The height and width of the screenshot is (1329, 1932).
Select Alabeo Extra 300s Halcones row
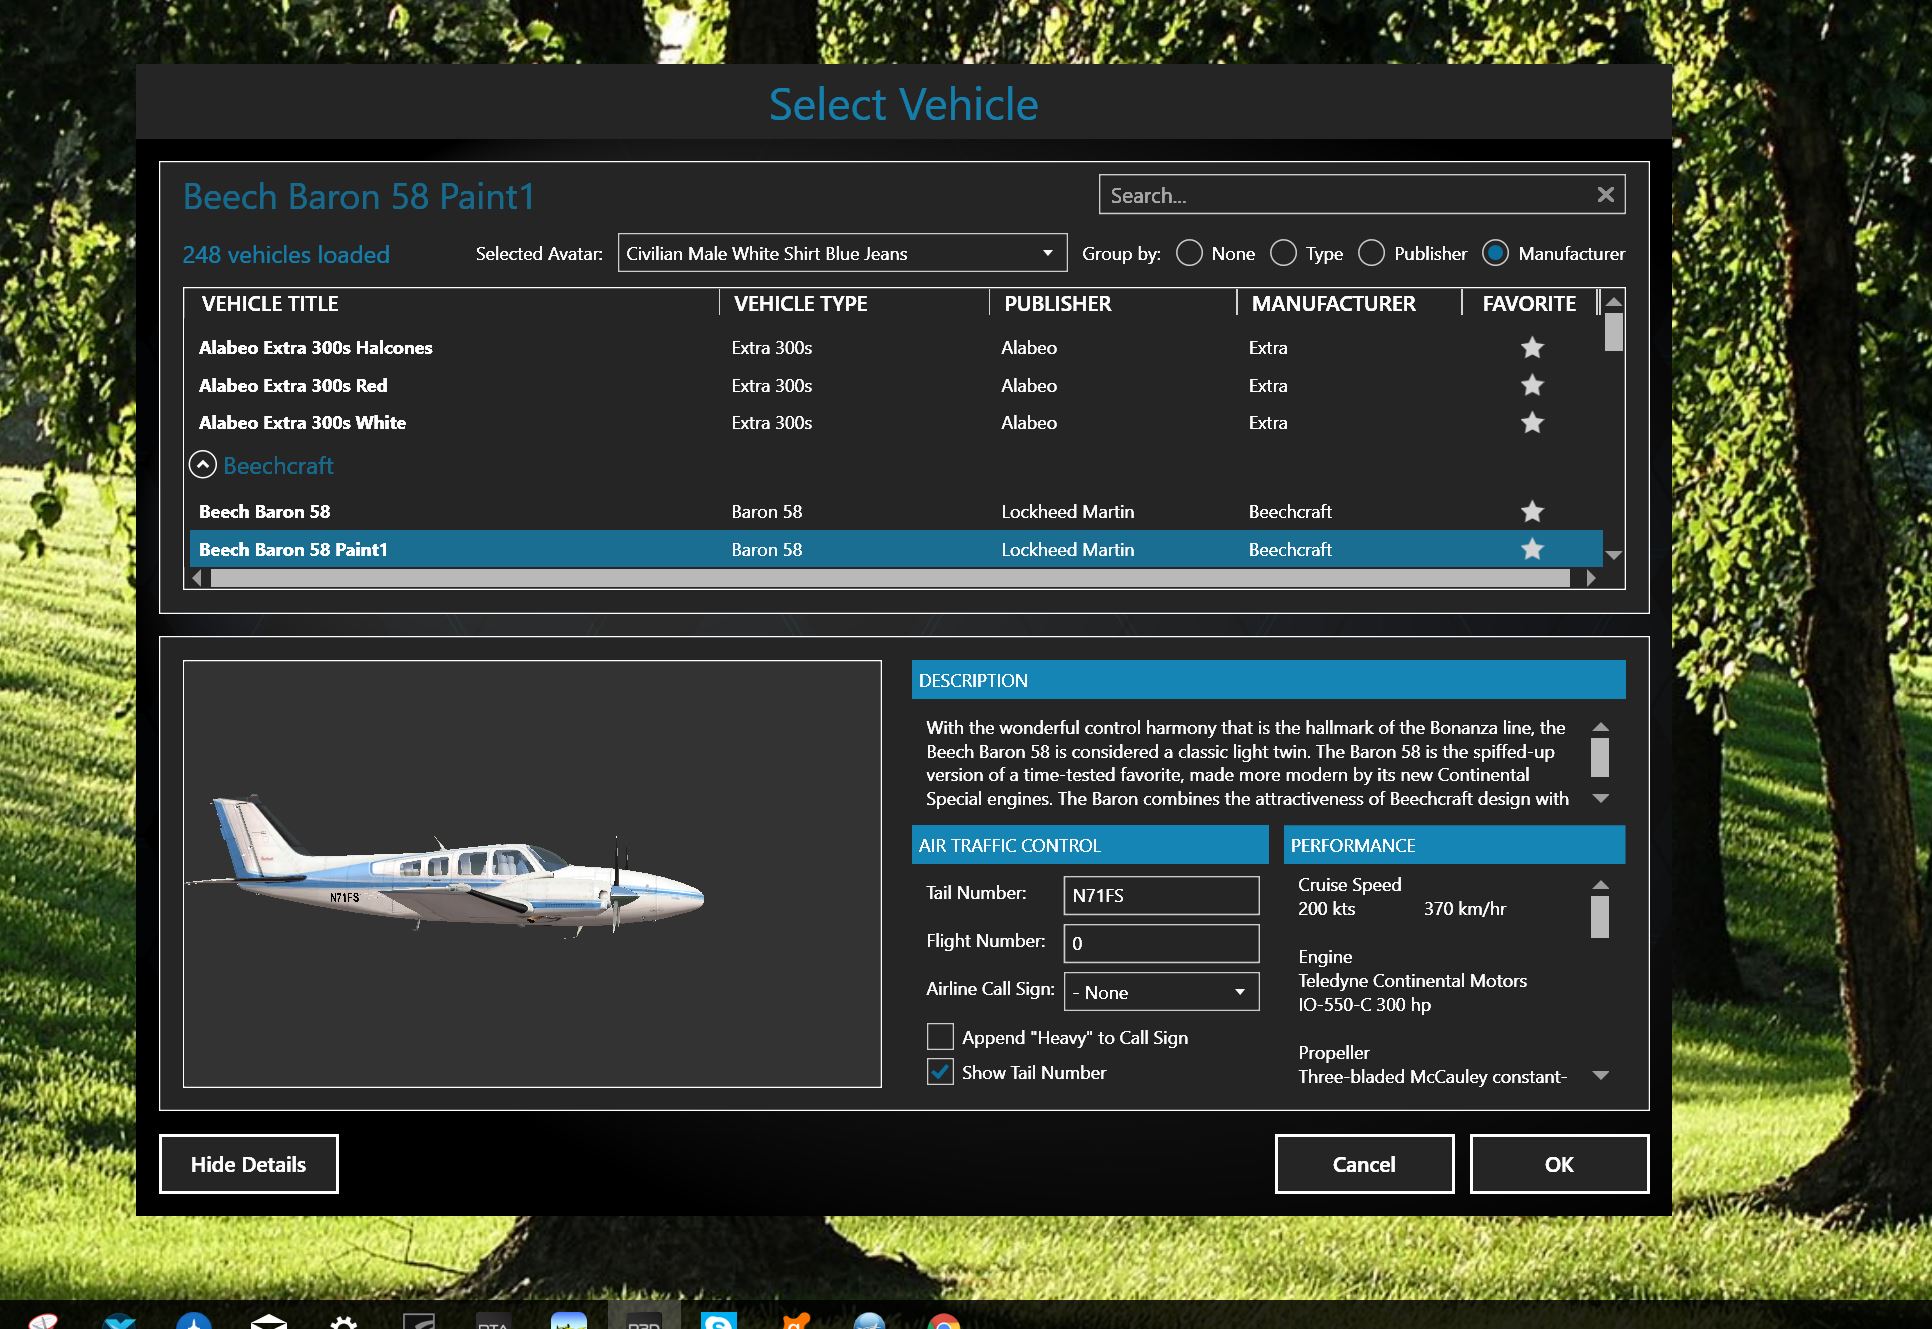(x=896, y=348)
